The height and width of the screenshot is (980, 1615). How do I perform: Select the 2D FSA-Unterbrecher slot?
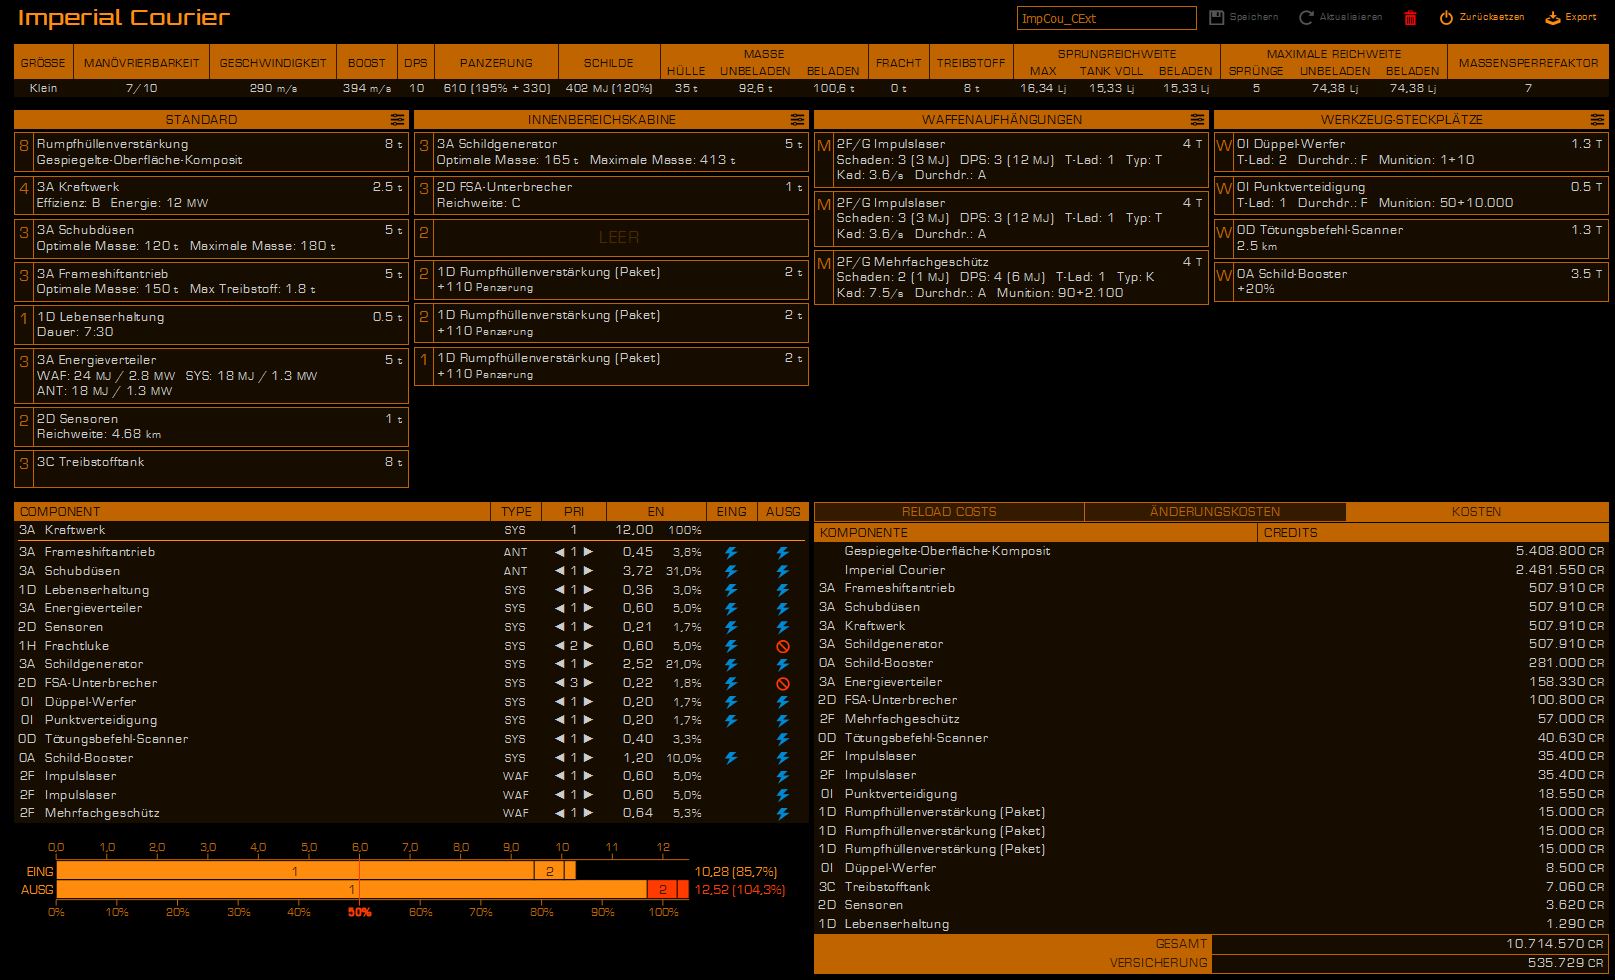611,195
